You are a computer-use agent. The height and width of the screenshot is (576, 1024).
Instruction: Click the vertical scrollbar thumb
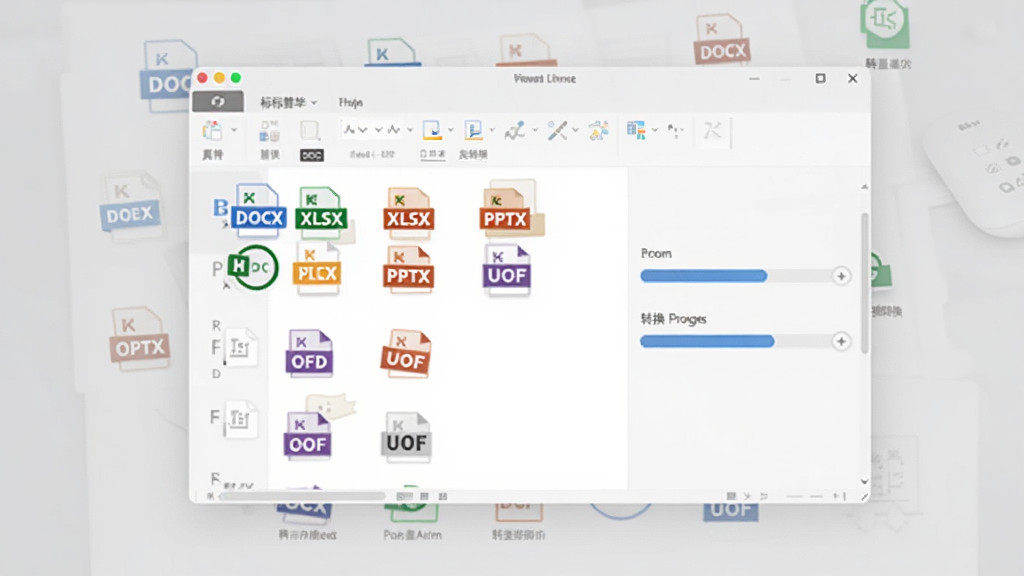(x=865, y=283)
